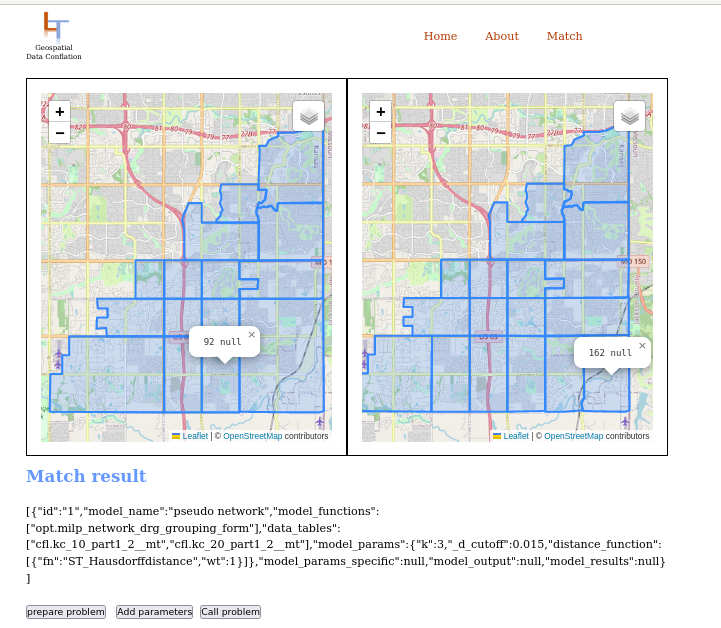Open OpenStreetMap link on left map
721x628 pixels.
(x=252, y=436)
